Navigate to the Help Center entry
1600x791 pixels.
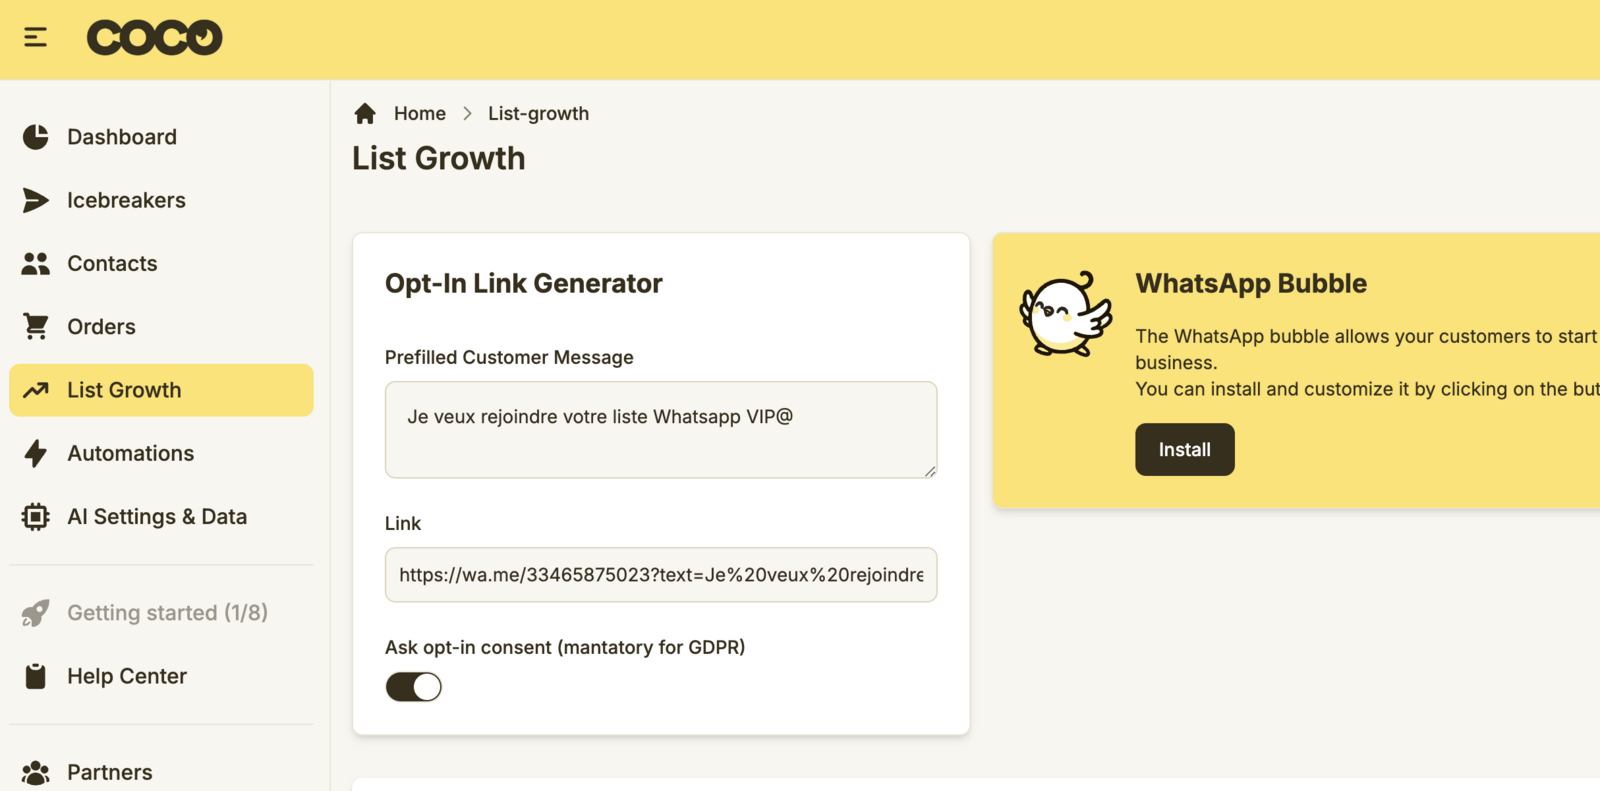point(127,676)
